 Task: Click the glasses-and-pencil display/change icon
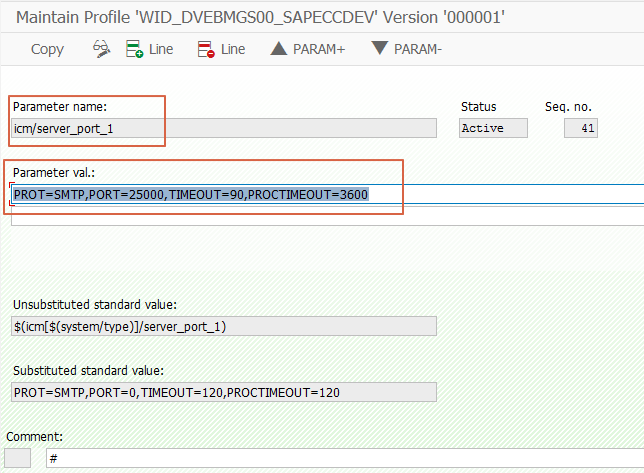pos(101,49)
